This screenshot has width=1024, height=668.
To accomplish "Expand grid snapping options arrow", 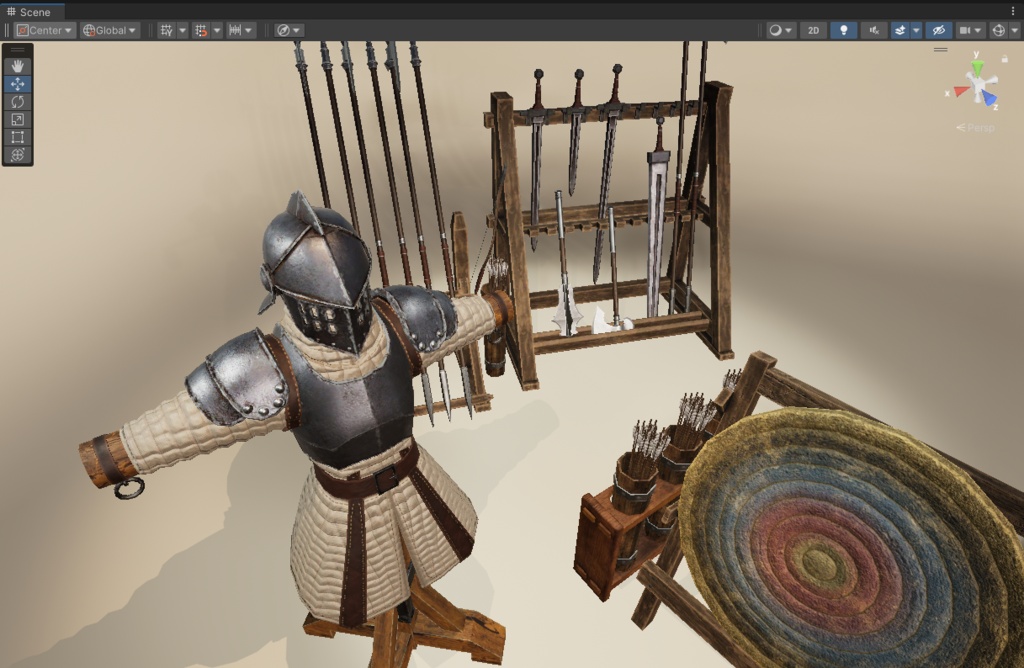I will (x=217, y=30).
